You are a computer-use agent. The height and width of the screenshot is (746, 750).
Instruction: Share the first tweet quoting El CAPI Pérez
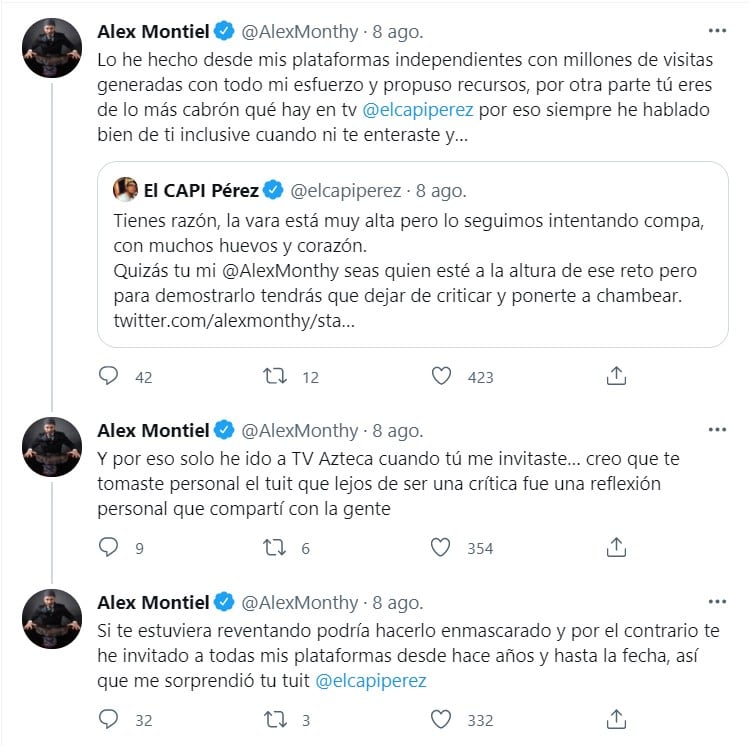617,376
